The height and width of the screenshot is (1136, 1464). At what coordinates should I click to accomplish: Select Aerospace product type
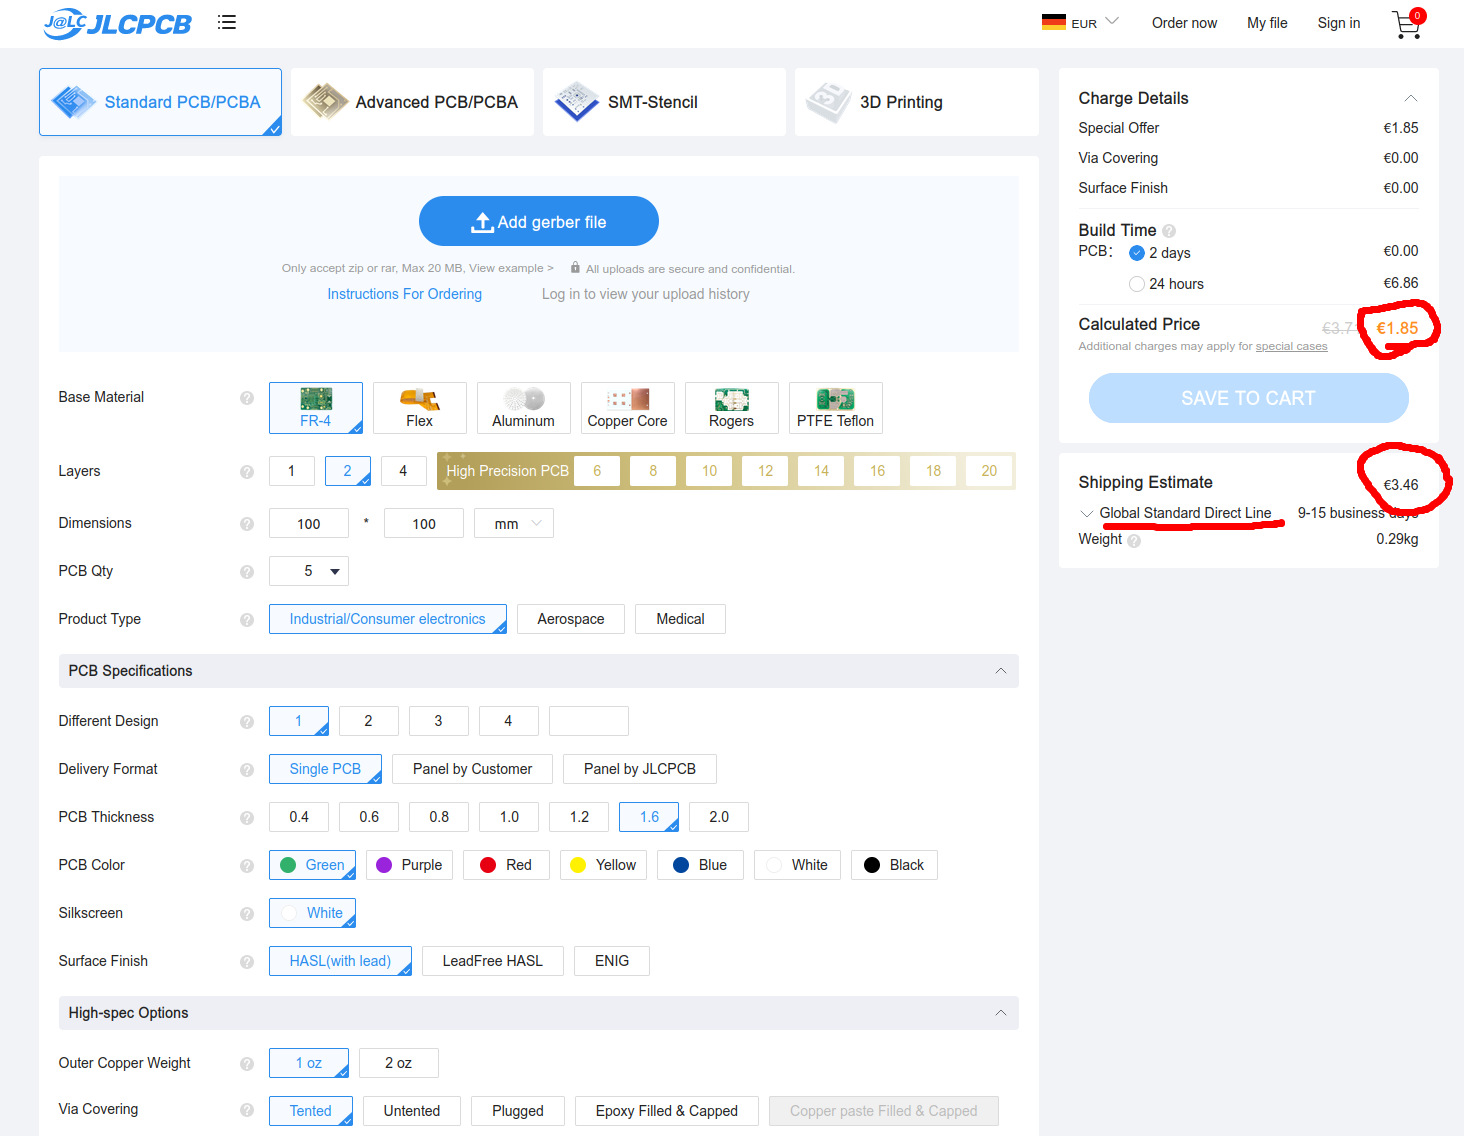(571, 619)
